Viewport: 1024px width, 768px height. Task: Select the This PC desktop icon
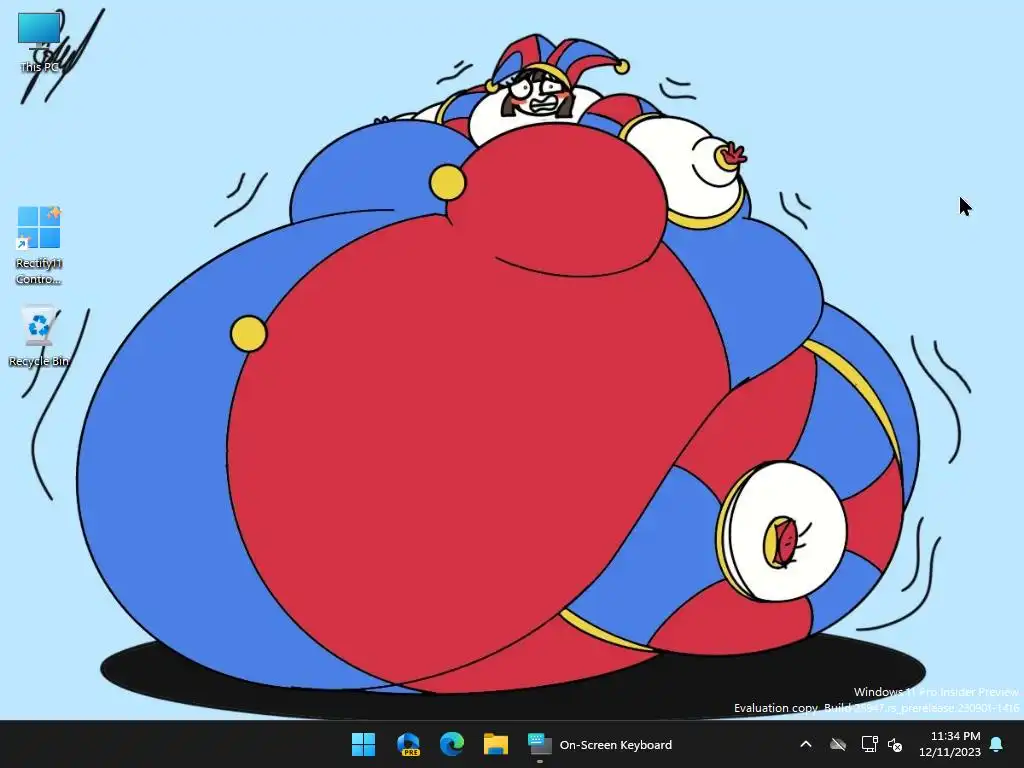(x=39, y=42)
